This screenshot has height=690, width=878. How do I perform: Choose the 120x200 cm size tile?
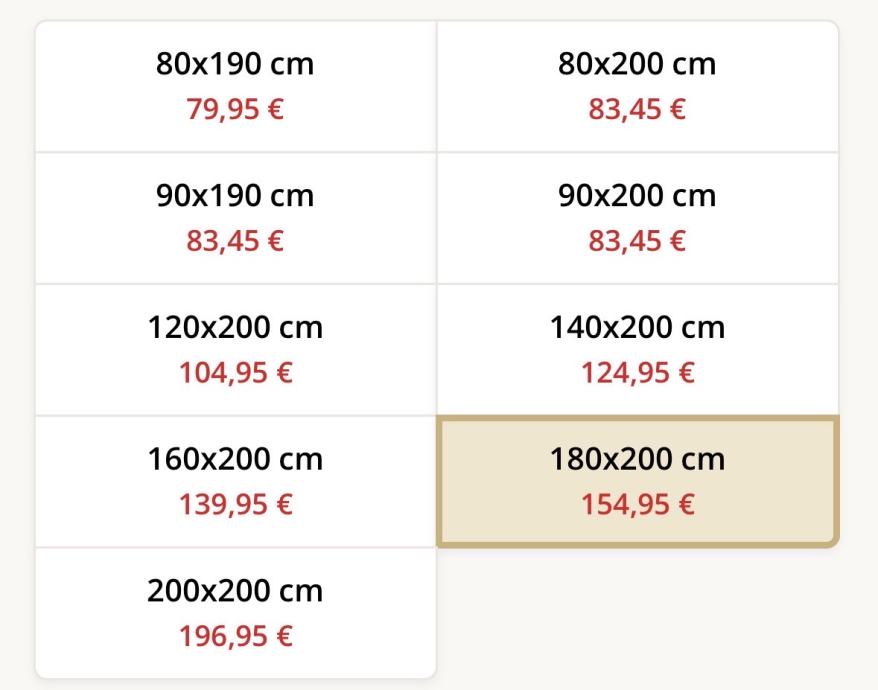pos(235,350)
